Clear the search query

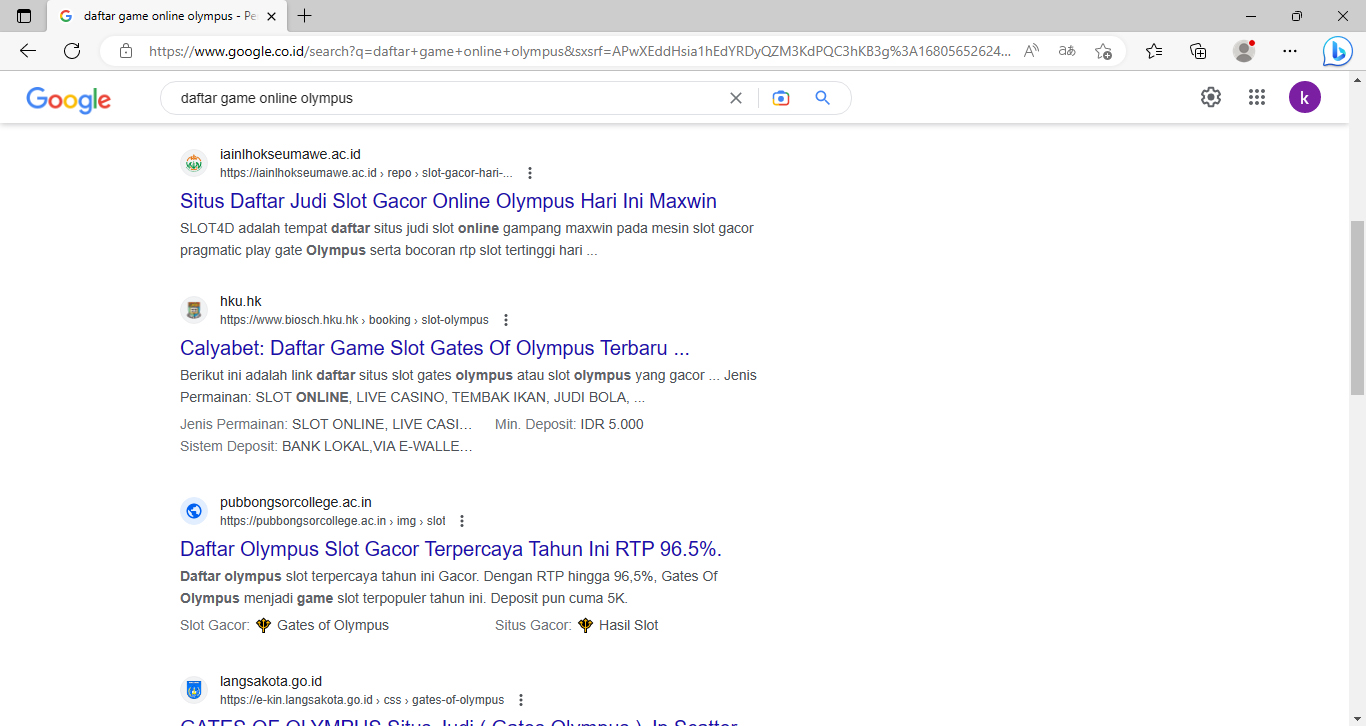point(736,98)
